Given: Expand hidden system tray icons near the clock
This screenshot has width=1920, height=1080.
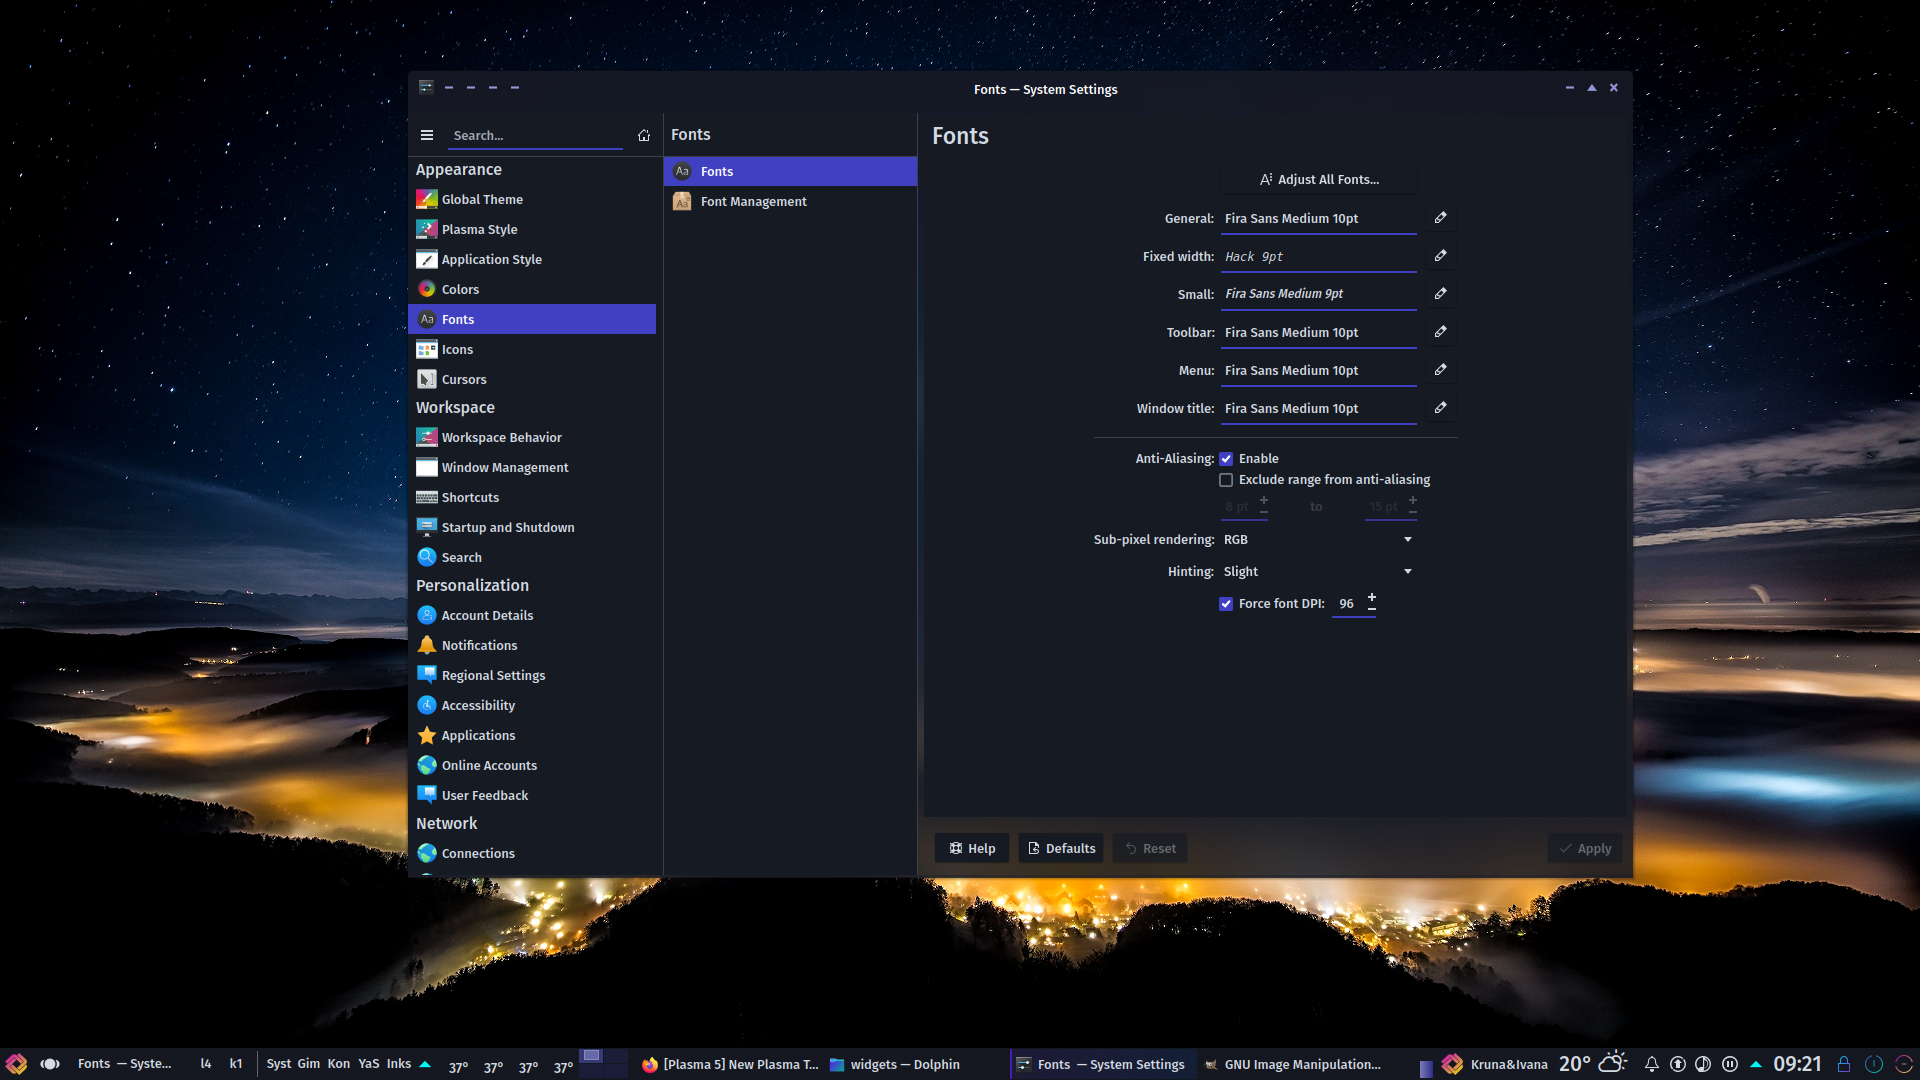Looking at the screenshot, I should (x=1756, y=1064).
